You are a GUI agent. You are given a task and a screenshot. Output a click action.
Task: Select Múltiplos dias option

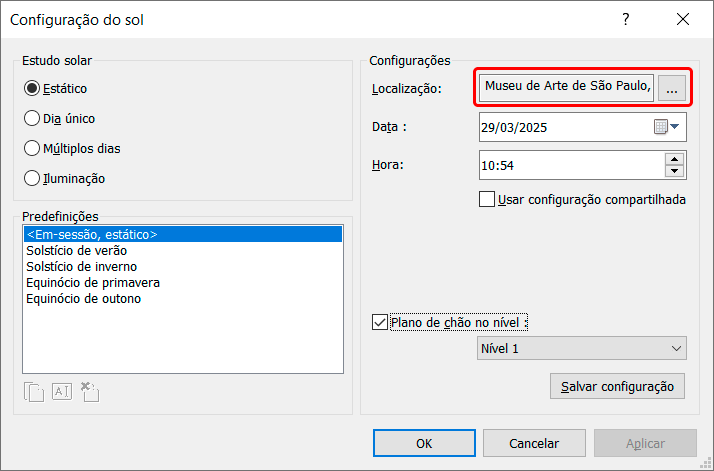[32, 148]
